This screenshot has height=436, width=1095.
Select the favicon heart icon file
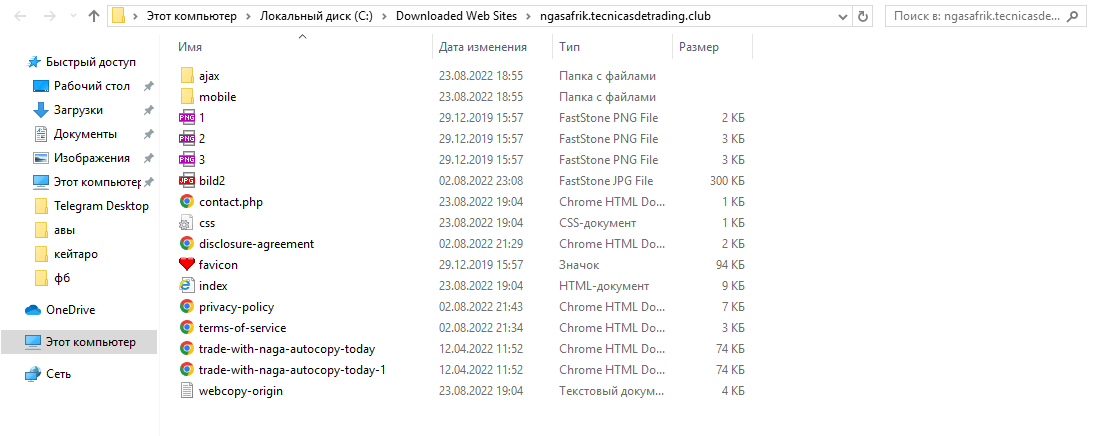[x=186, y=265]
